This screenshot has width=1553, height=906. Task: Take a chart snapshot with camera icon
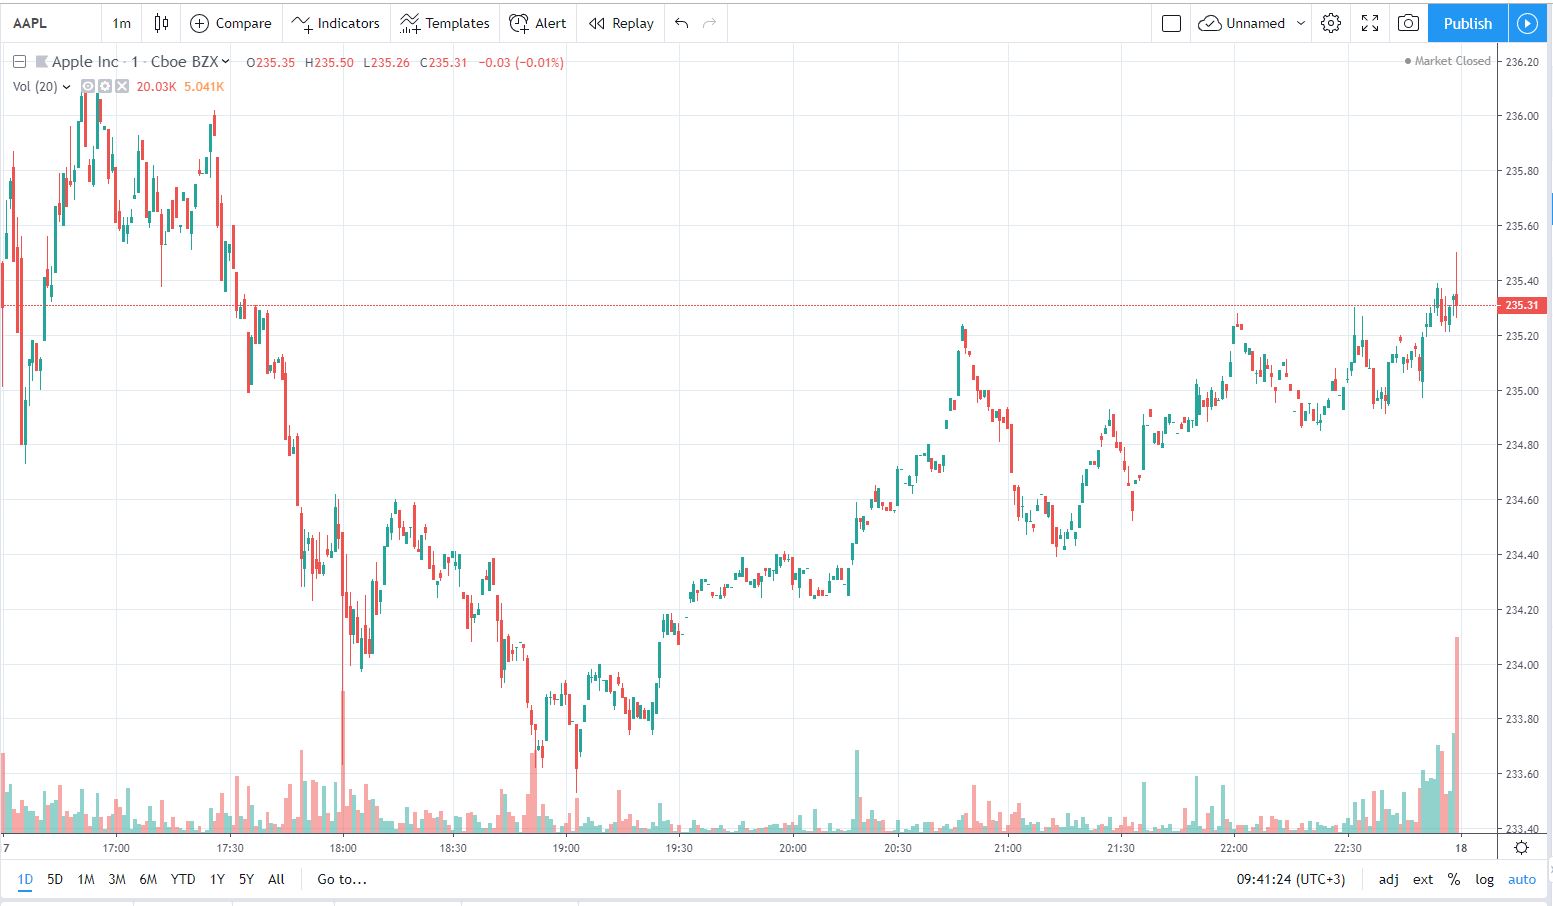pyautogui.click(x=1408, y=23)
